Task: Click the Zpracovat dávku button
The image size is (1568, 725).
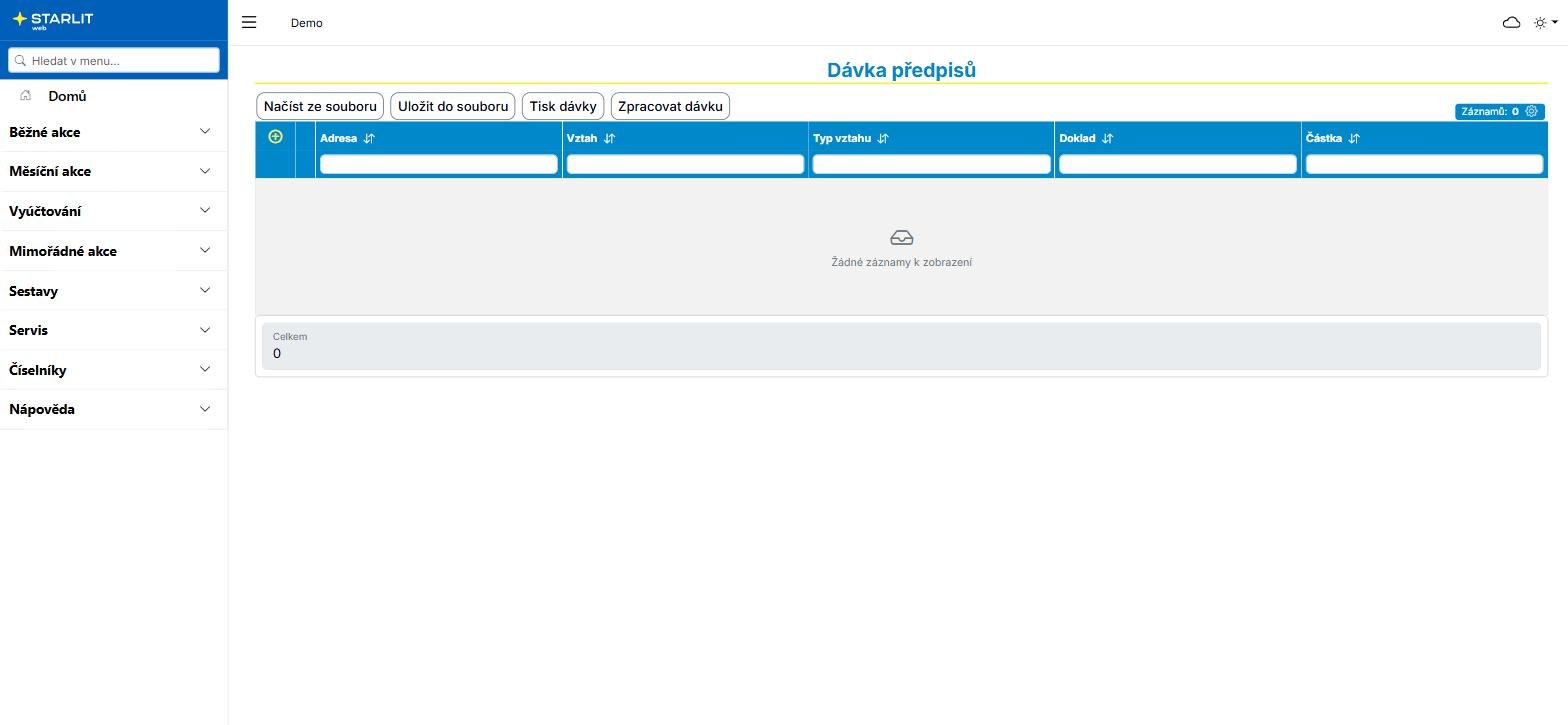Action: point(670,106)
